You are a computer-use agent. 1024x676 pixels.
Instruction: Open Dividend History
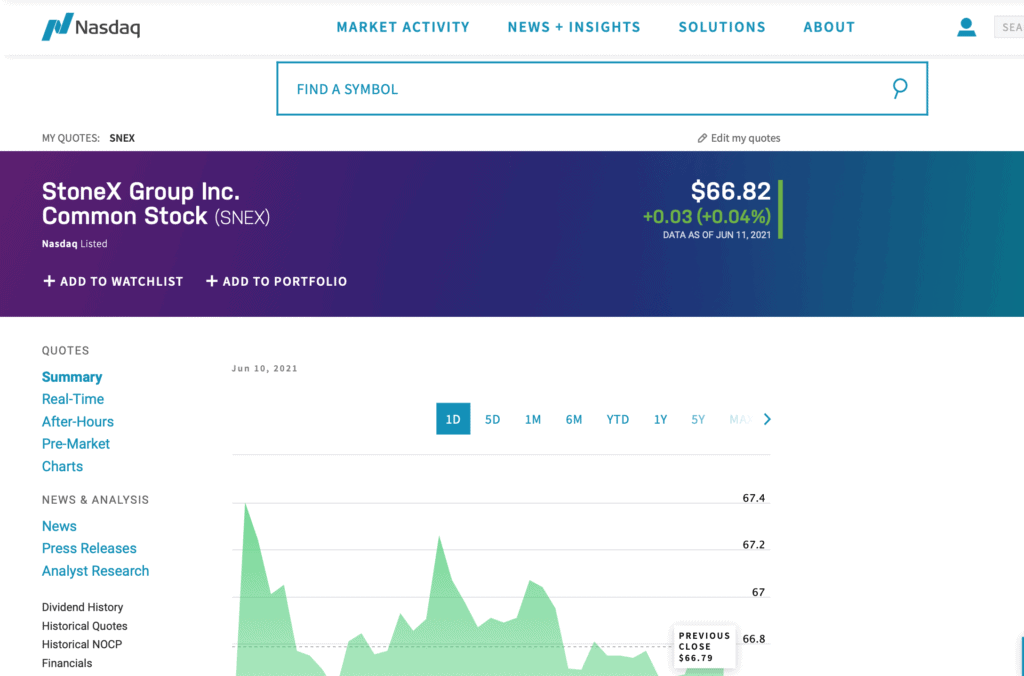click(82, 607)
